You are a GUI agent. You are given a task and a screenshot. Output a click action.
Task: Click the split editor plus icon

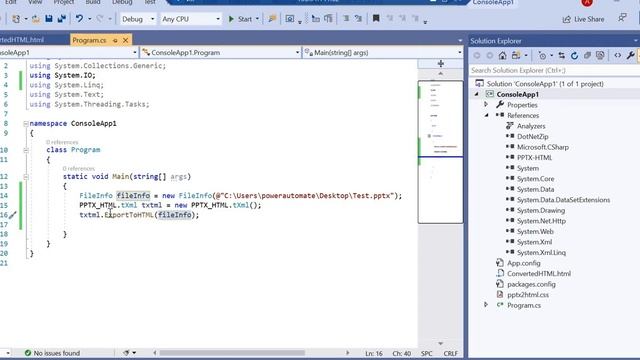point(441,64)
